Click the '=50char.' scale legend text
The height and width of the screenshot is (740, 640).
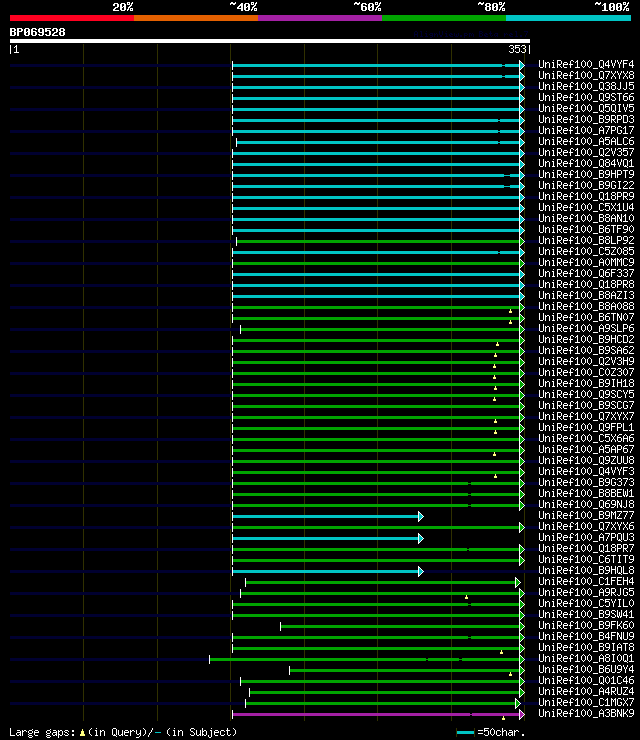[x=501, y=732]
